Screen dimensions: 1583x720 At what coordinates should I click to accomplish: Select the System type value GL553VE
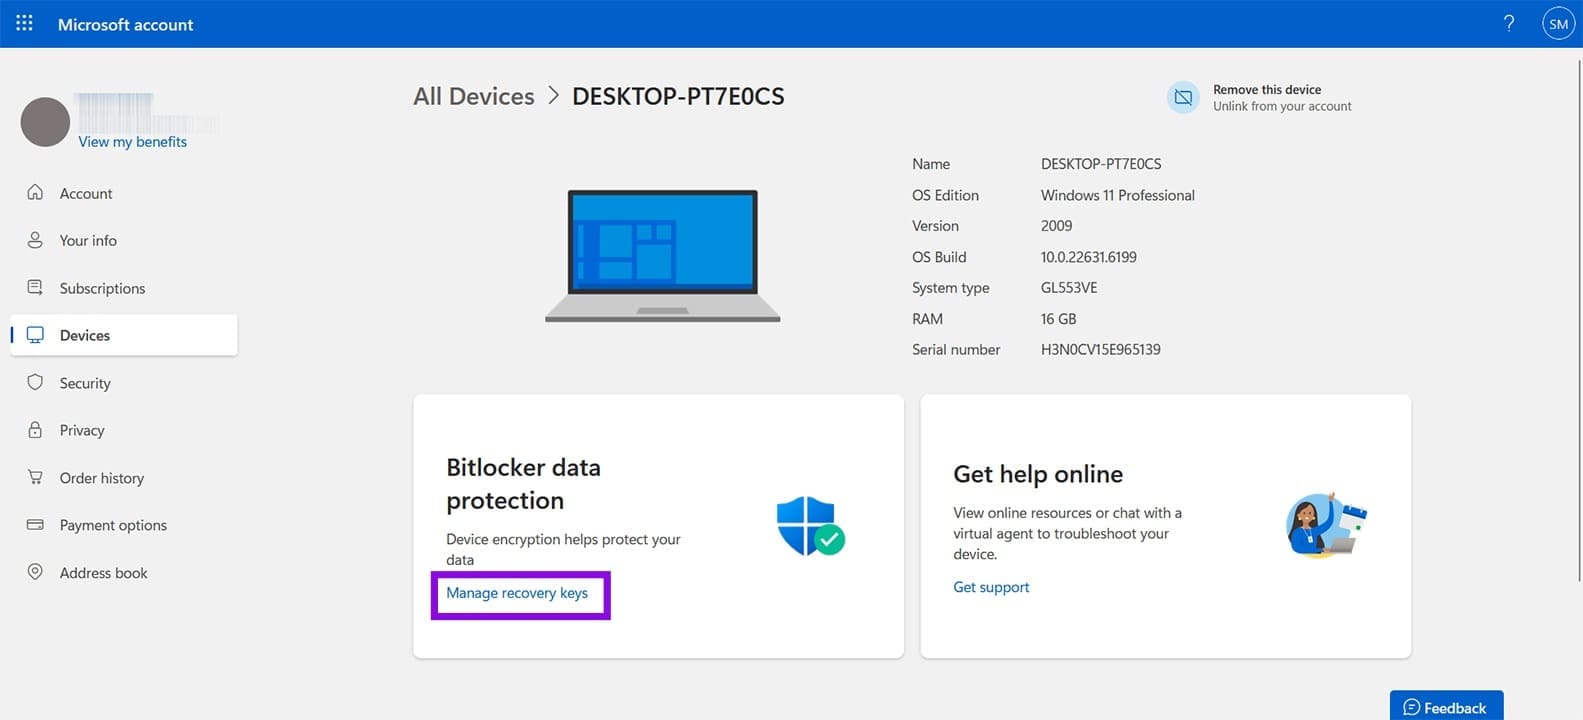(1069, 287)
